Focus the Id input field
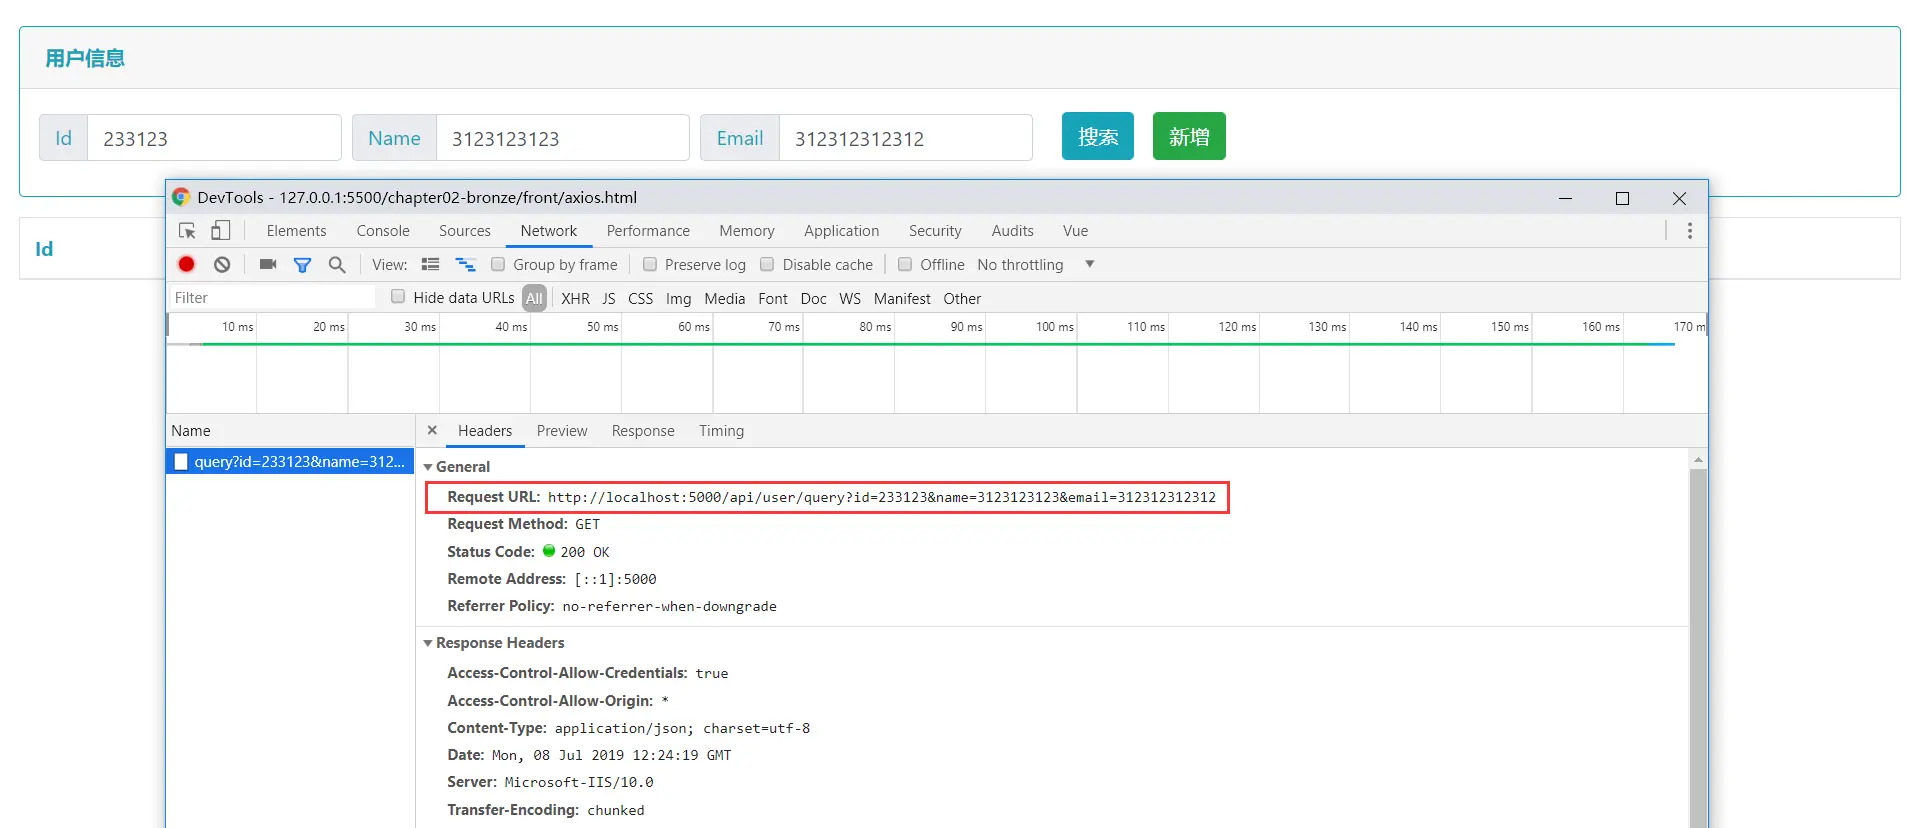The image size is (1920, 828). pyautogui.click(x=214, y=138)
